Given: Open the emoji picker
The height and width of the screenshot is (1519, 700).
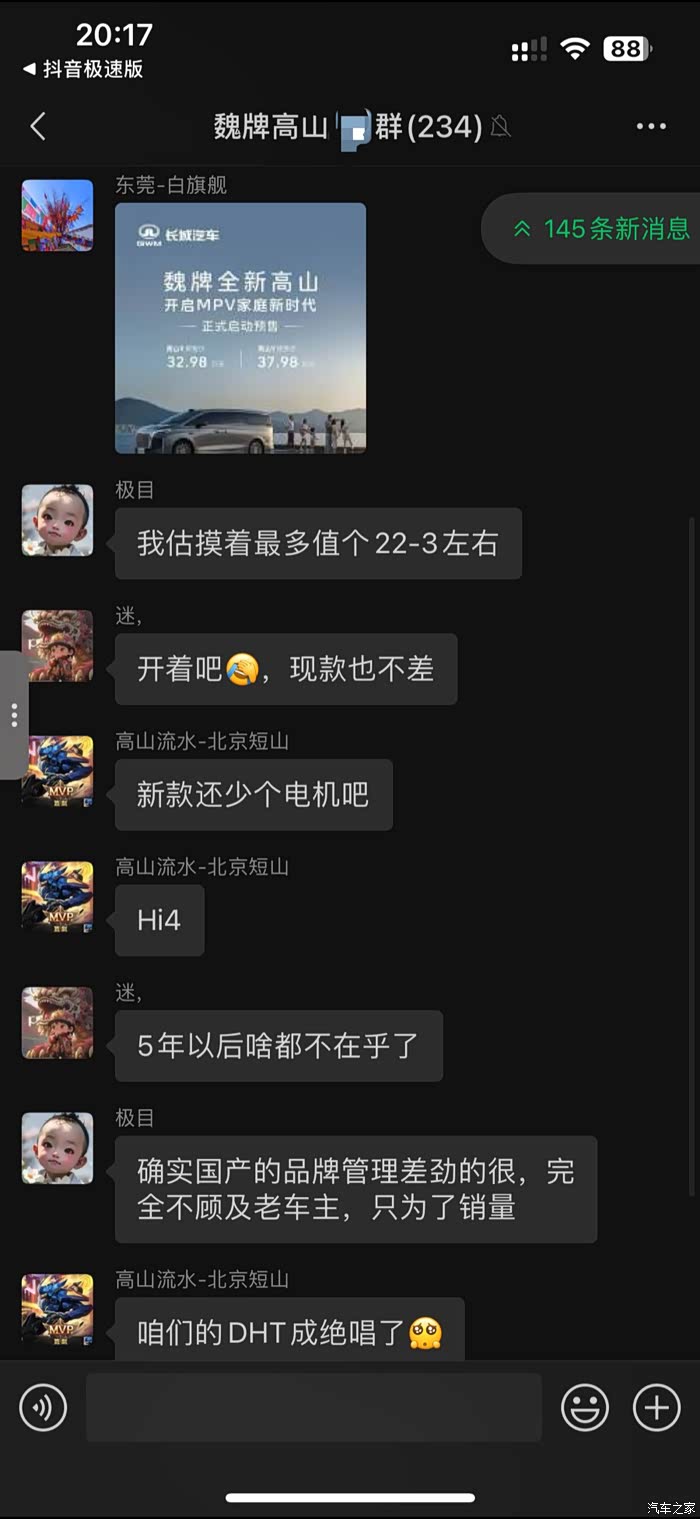Looking at the screenshot, I should pyautogui.click(x=585, y=1408).
